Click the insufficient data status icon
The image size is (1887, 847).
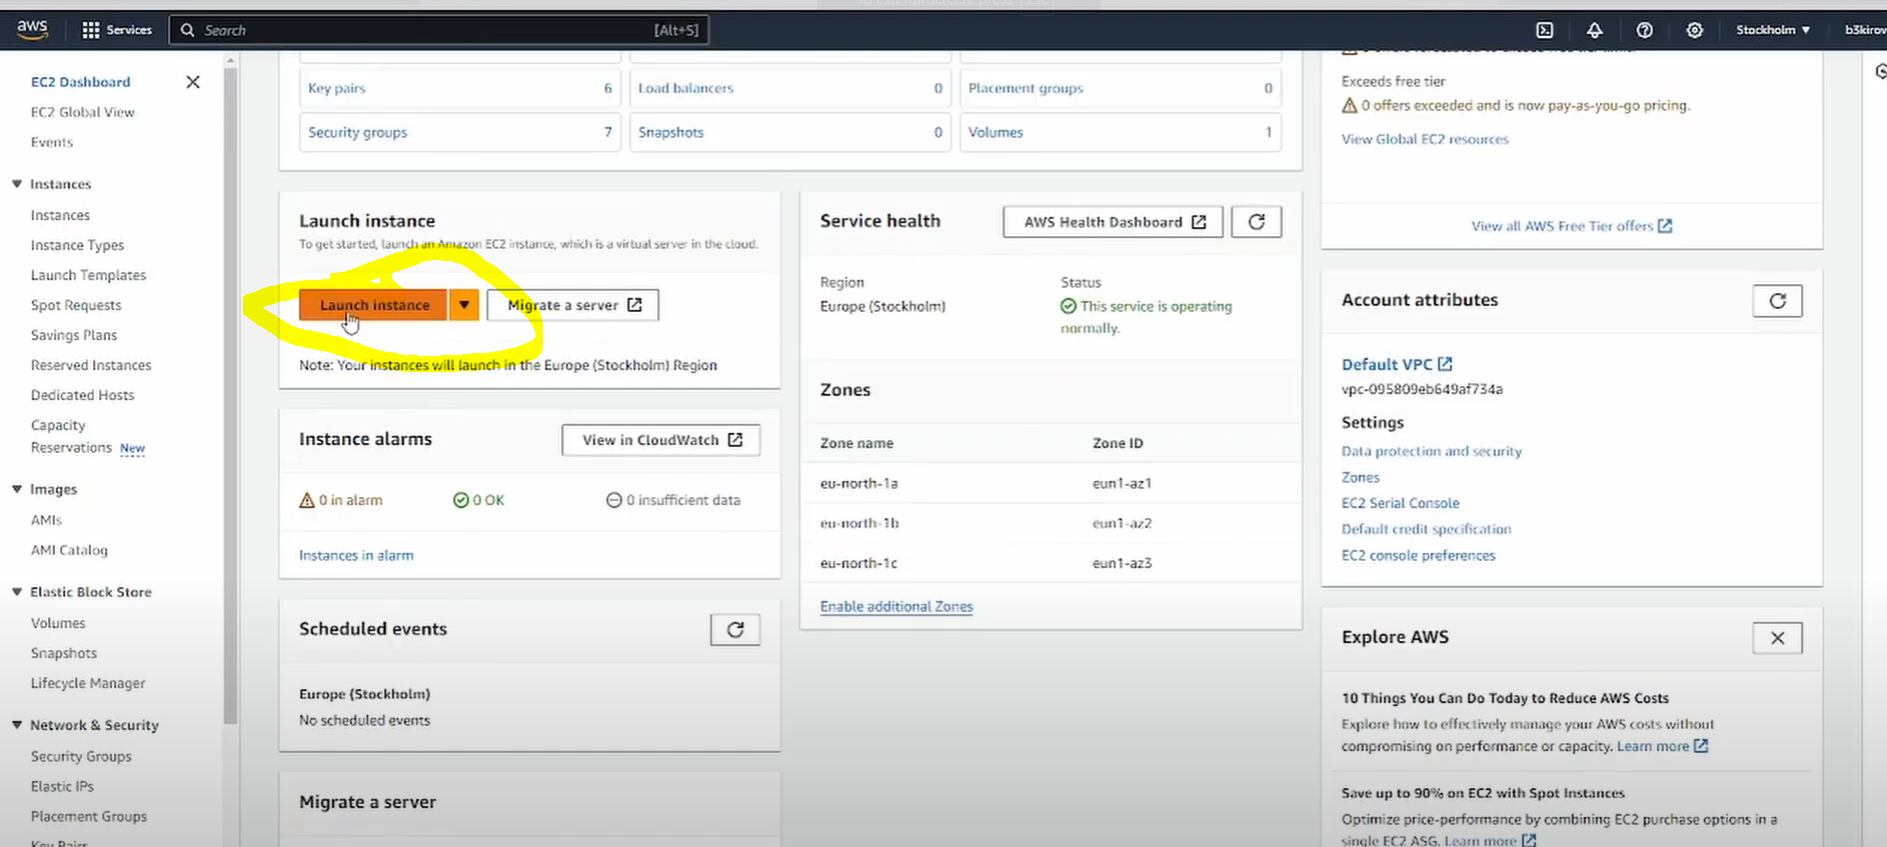click(614, 500)
